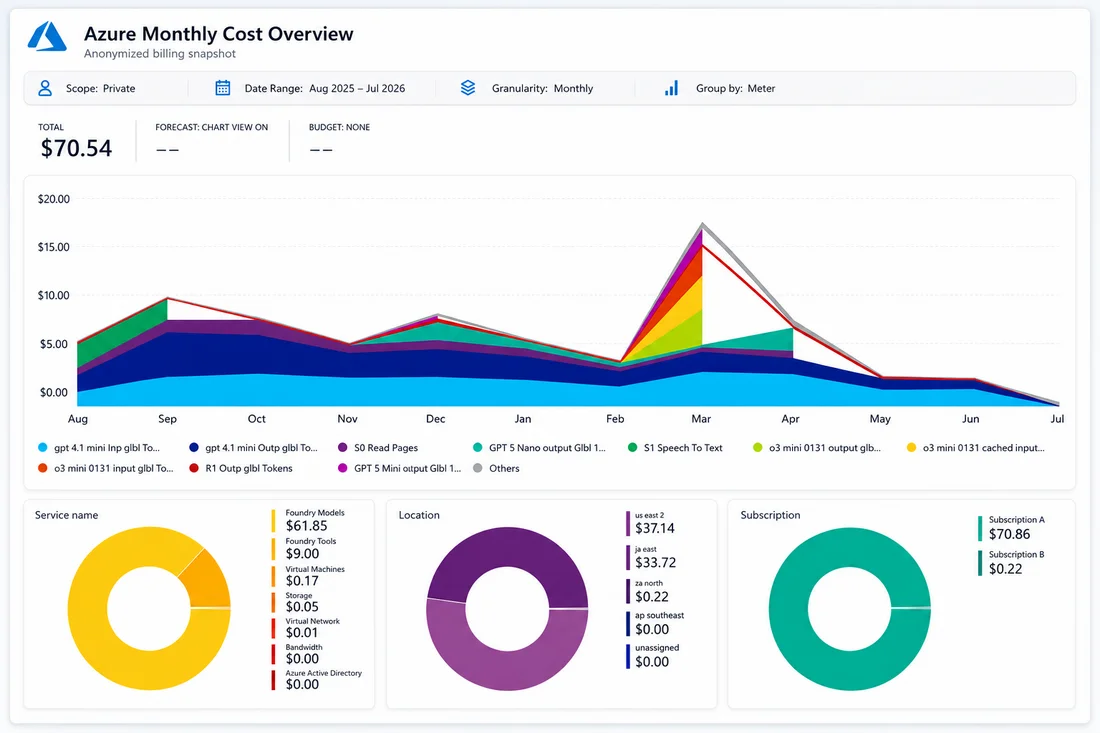The height and width of the screenshot is (733, 1100).
Task: Click the Azure logo icon
Action: pos(47,36)
